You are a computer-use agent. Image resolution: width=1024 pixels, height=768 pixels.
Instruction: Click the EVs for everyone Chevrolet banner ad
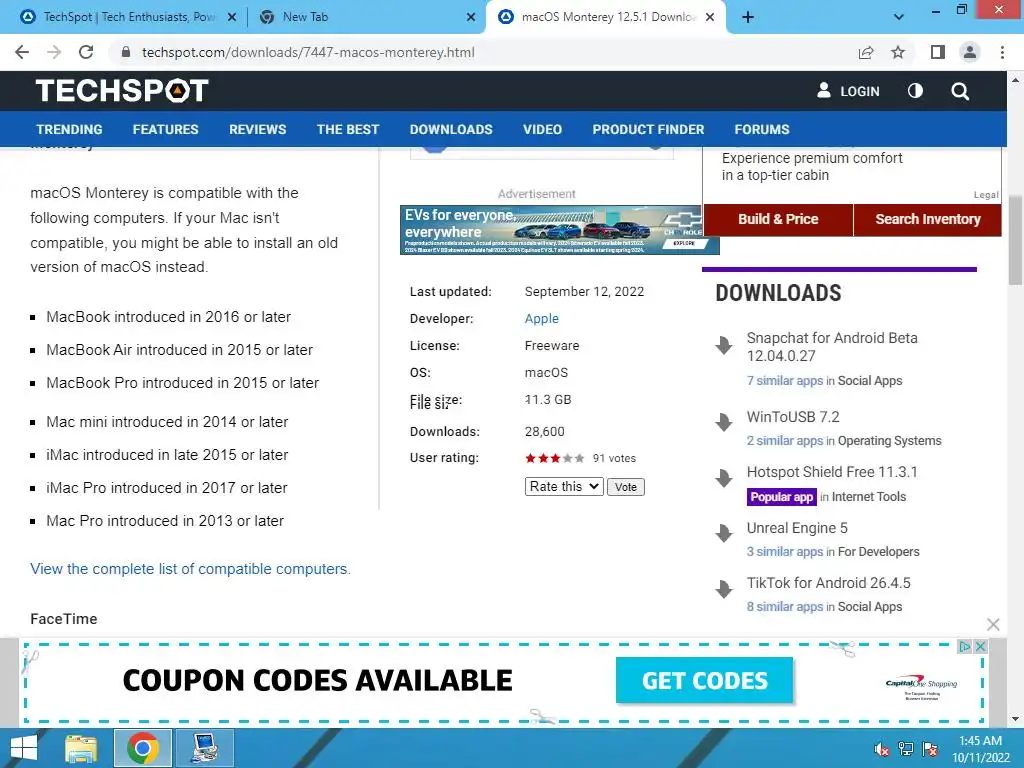pos(559,230)
